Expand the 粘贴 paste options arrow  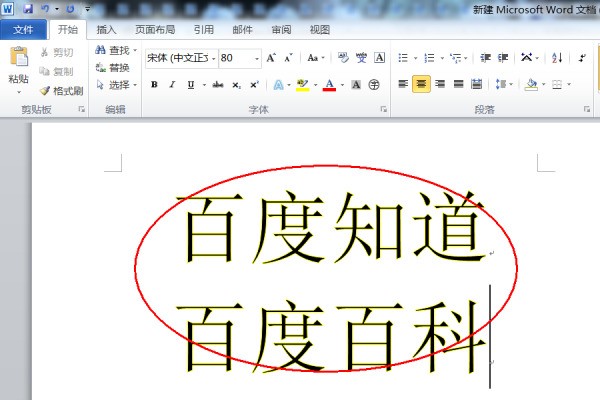point(19,92)
